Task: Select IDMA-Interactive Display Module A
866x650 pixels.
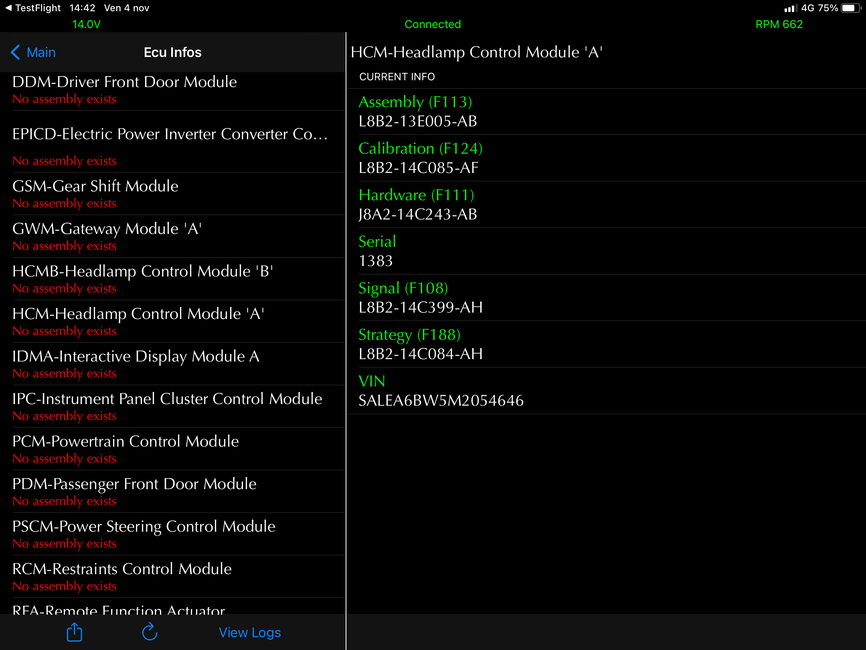Action: 172,364
